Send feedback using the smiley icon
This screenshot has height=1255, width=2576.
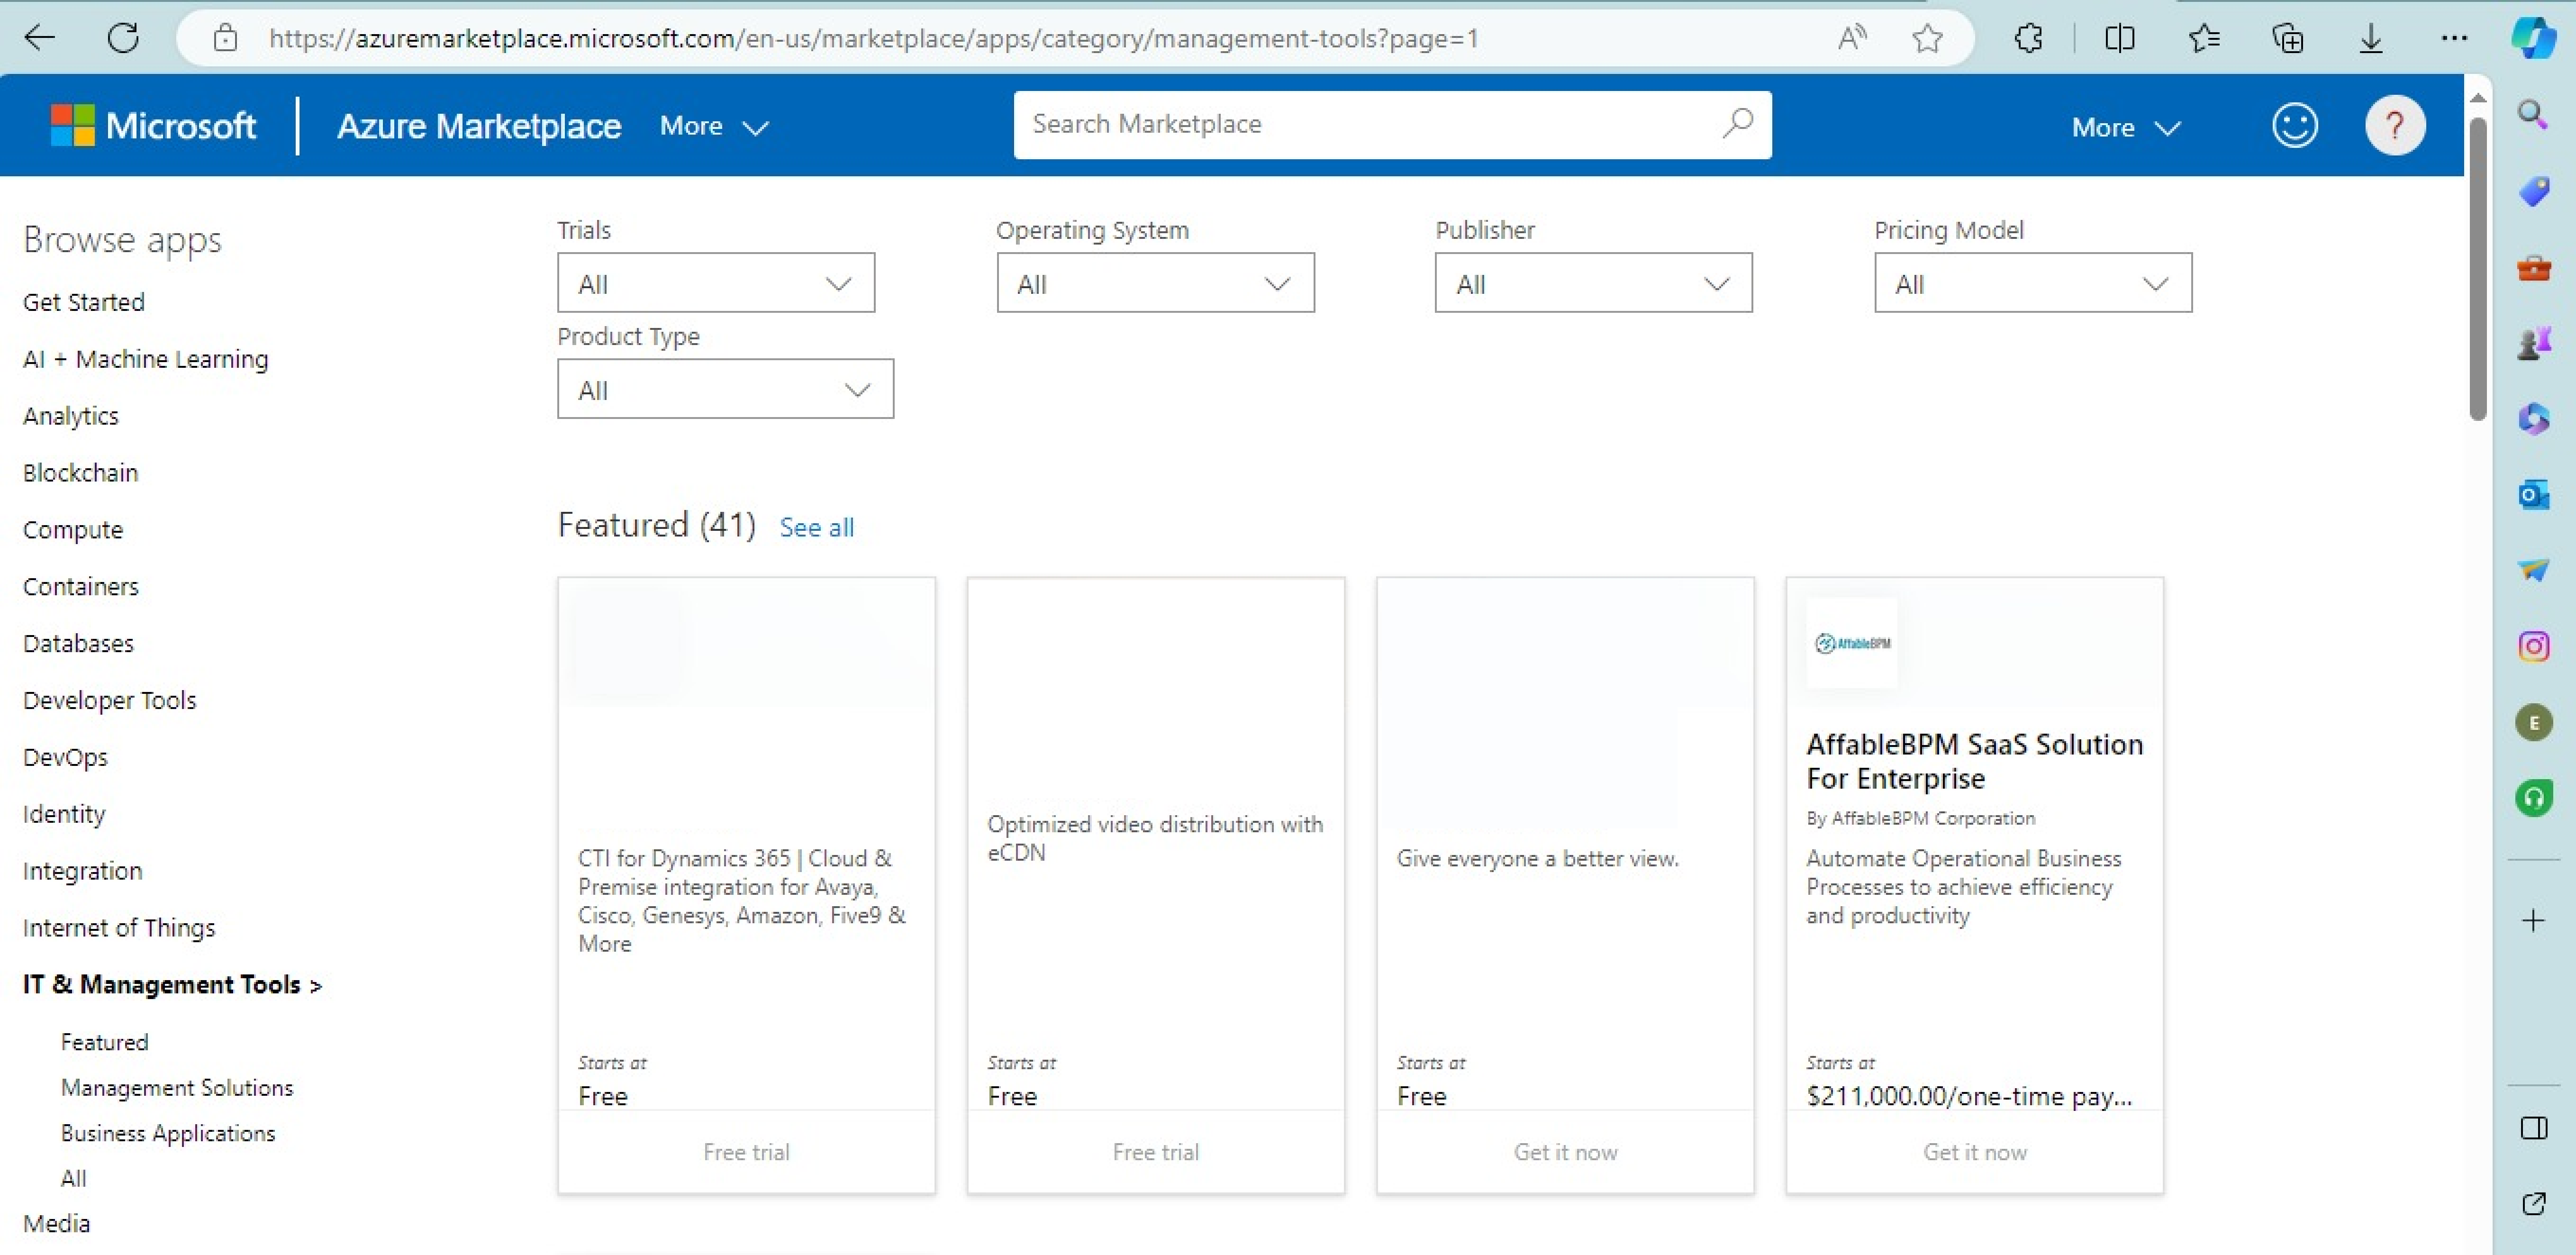click(2295, 124)
